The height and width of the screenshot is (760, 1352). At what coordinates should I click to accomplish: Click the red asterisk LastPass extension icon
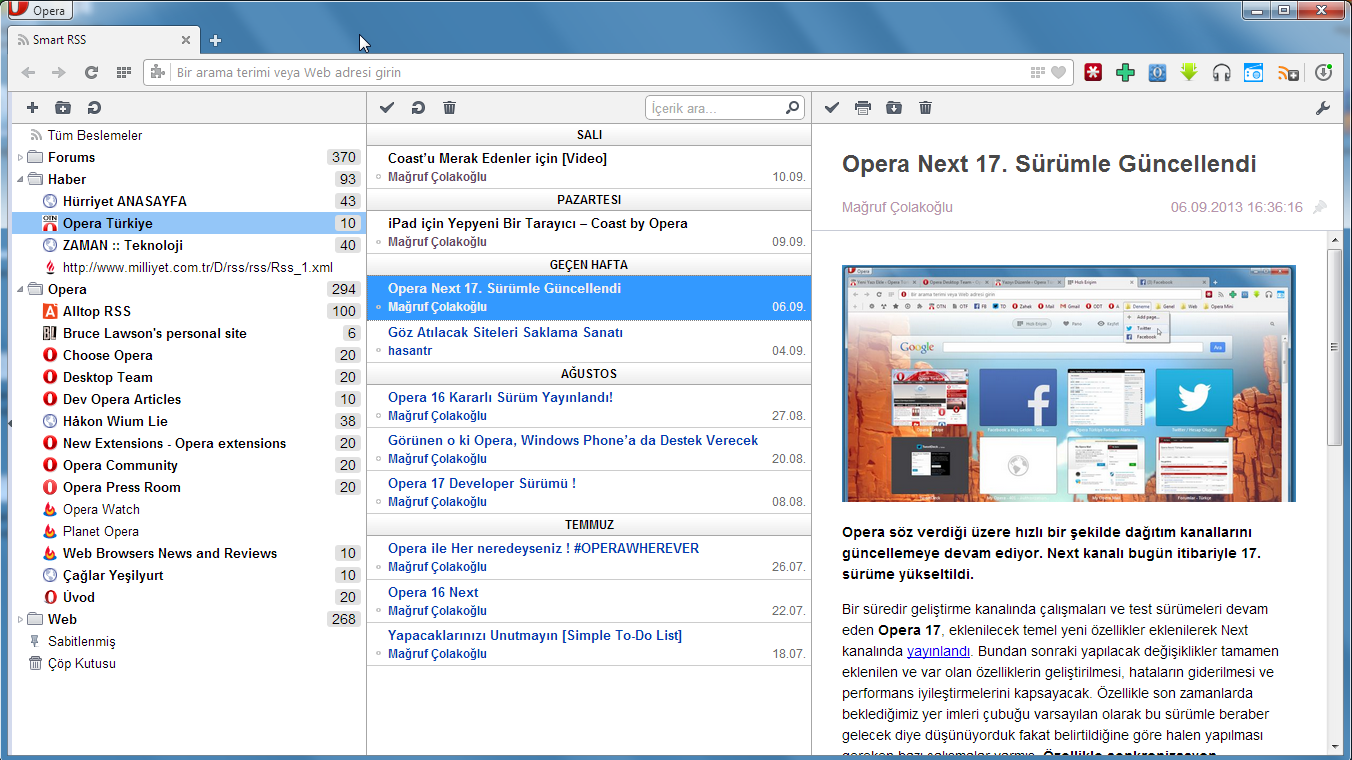[1093, 72]
